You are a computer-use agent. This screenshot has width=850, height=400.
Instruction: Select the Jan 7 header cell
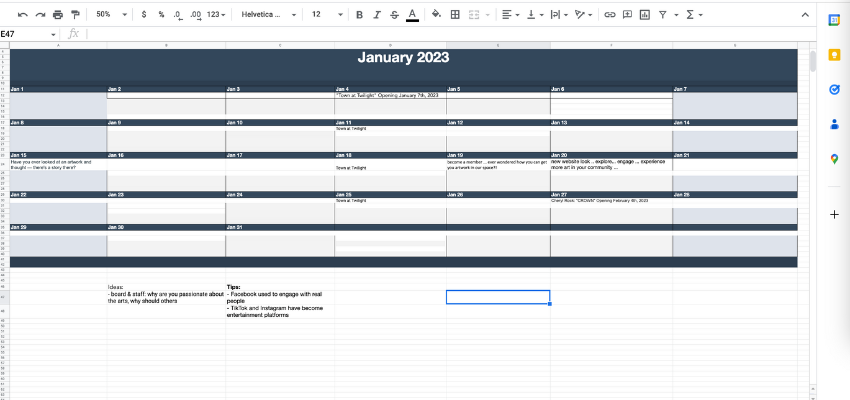tap(735, 89)
